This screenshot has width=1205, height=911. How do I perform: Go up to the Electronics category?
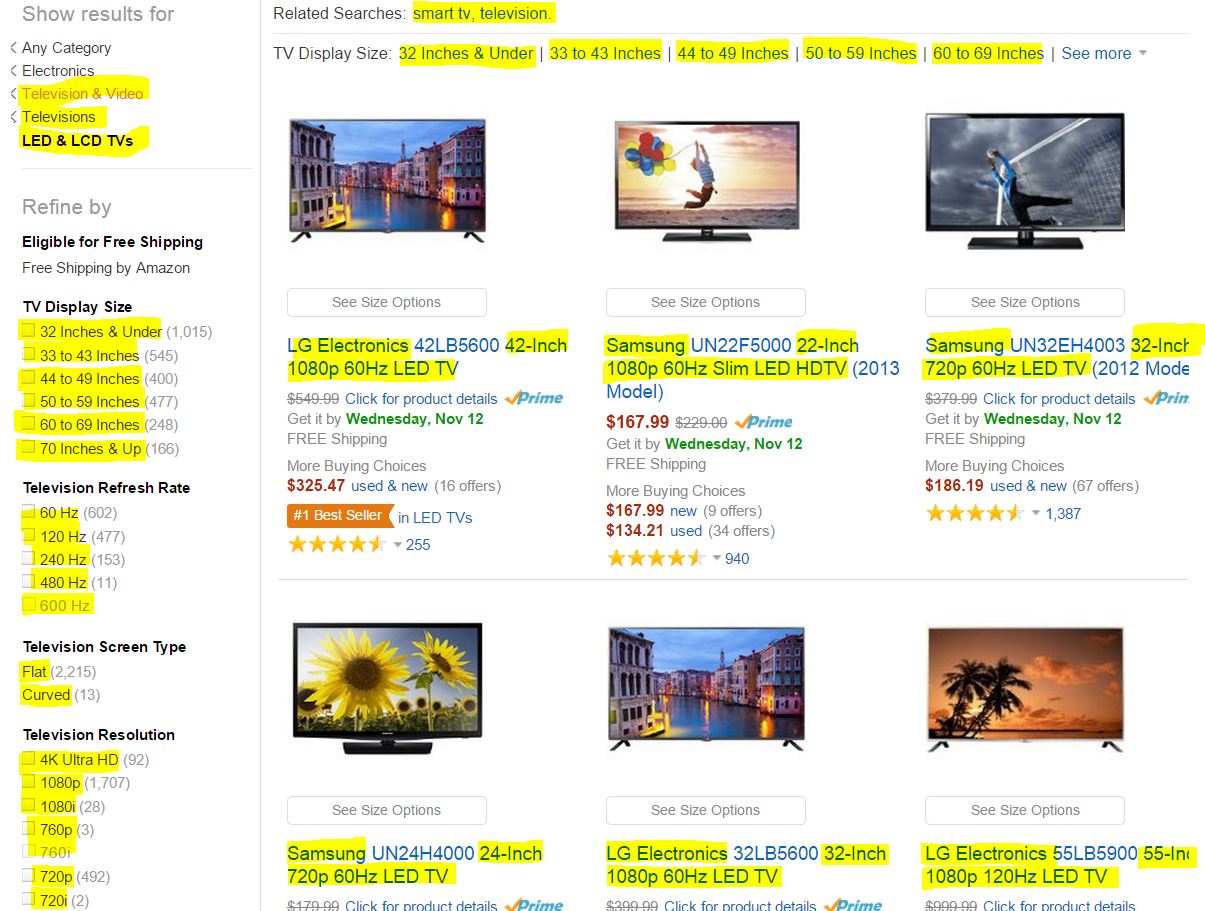pos(58,71)
